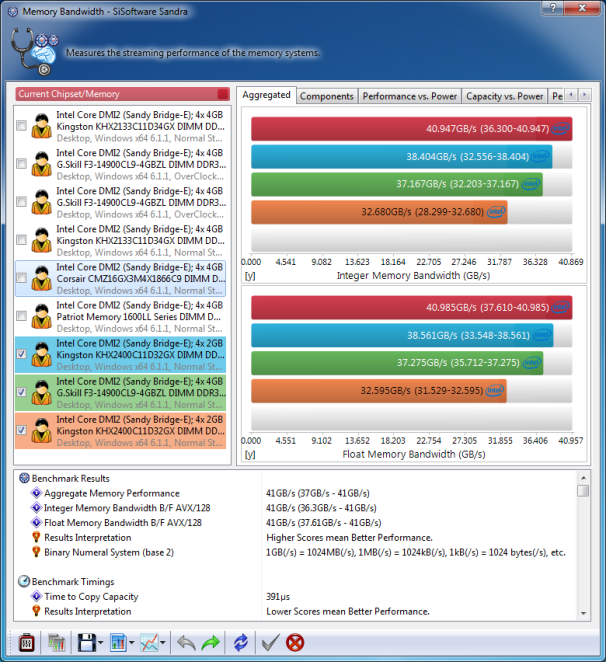Image resolution: width=606 pixels, height=662 pixels.
Task: Untick the blue Kingston KHX2400C11D32GX checkbox
Action: 21,354
